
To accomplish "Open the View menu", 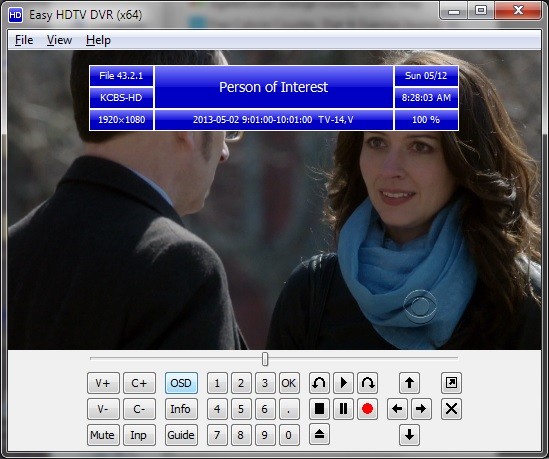I will click(60, 40).
